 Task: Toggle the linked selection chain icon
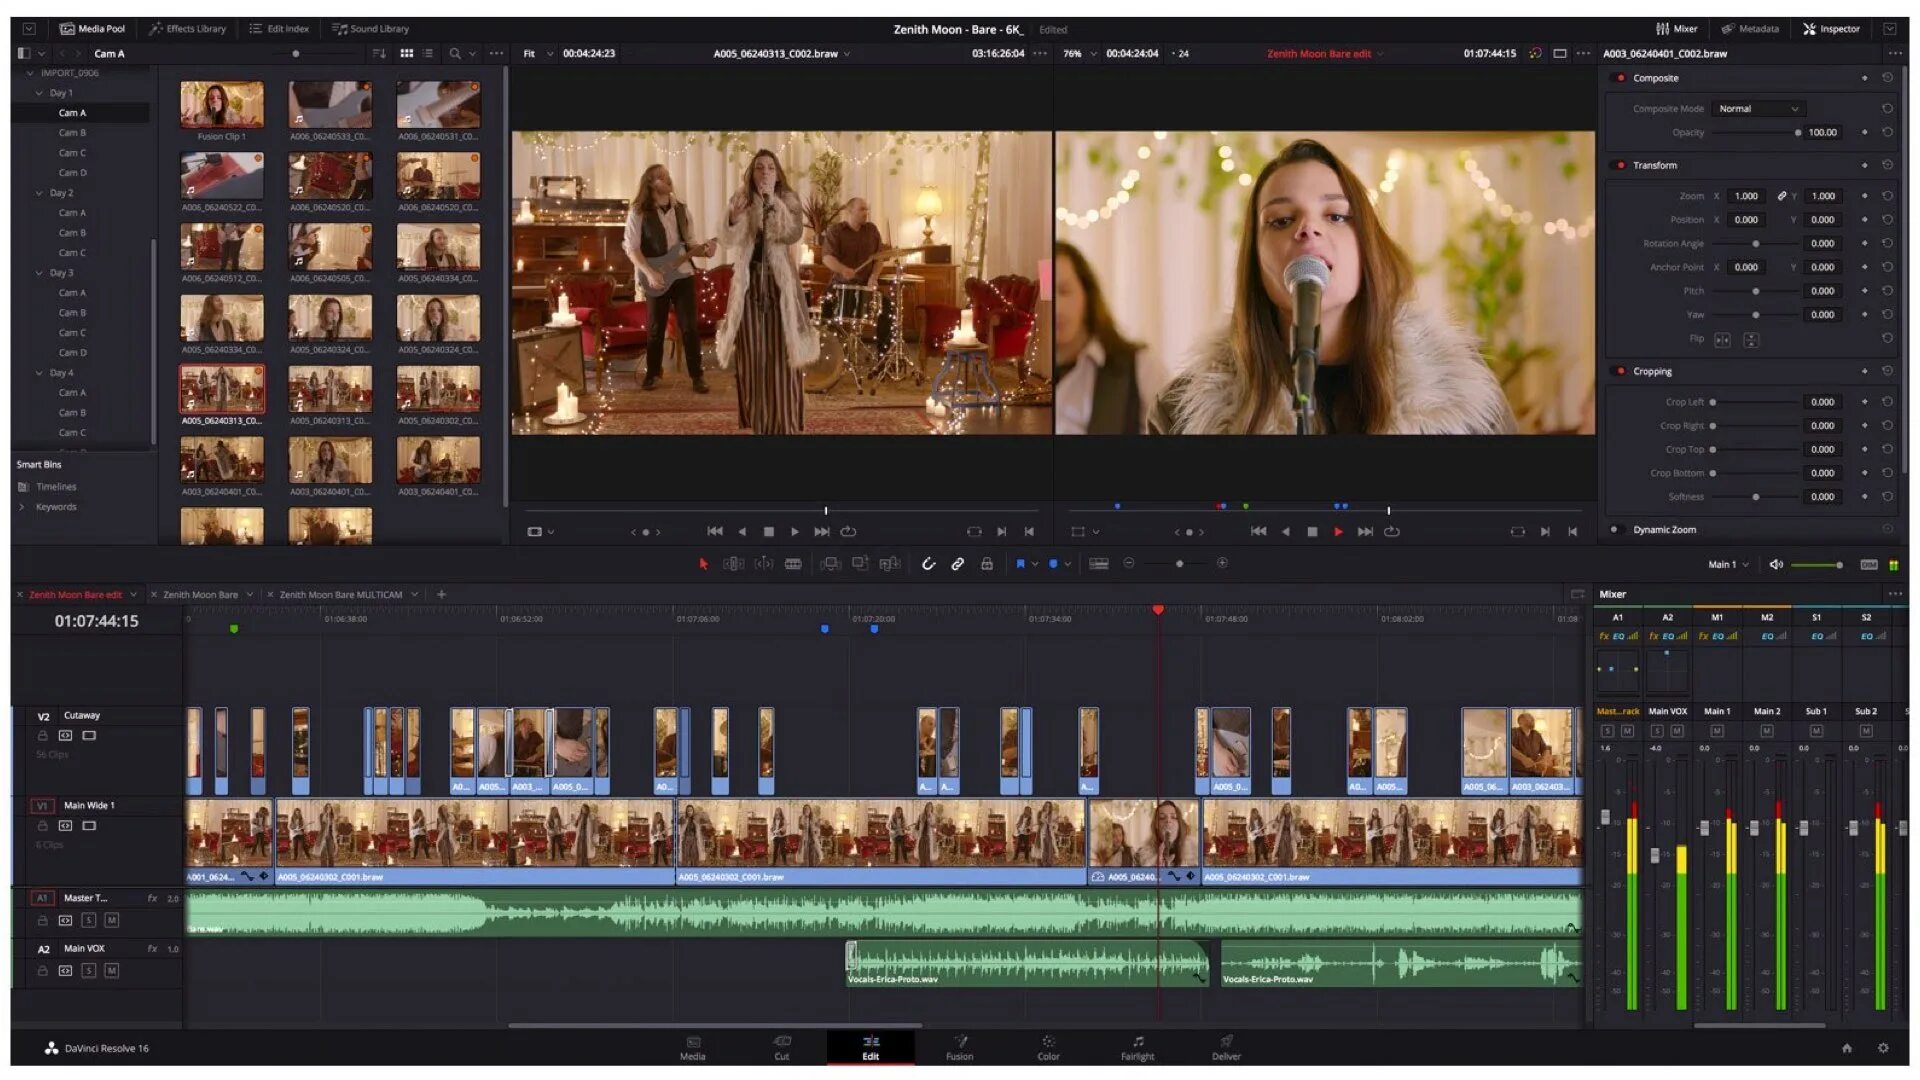click(x=957, y=564)
